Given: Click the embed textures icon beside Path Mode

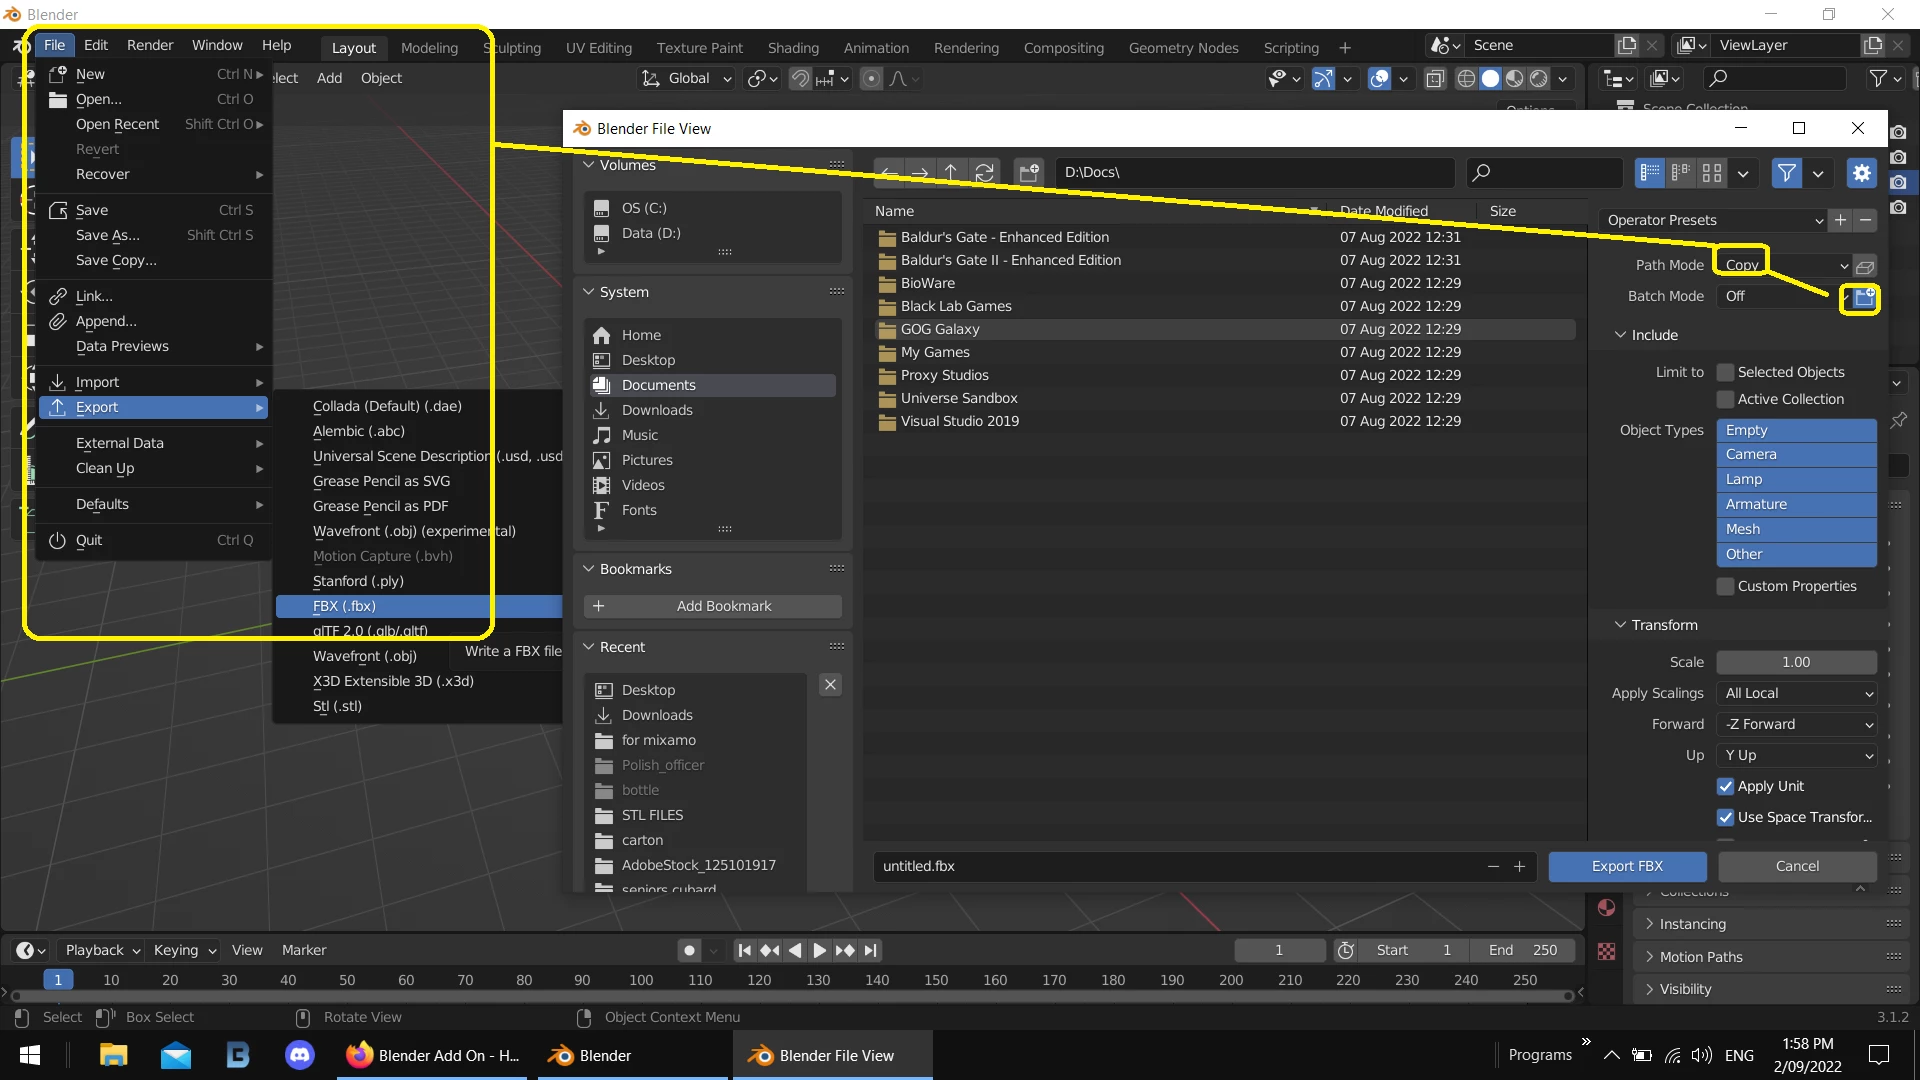Looking at the screenshot, I should [1865, 266].
